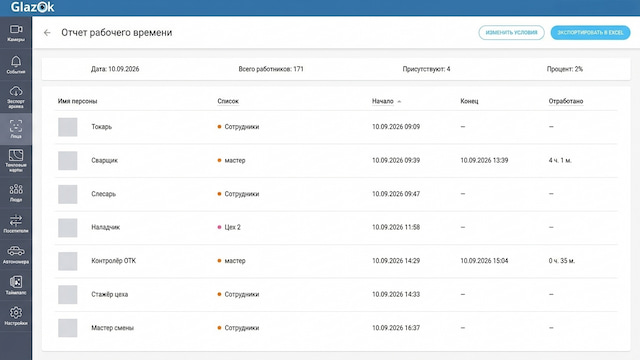Image resolution: width=640 pixels, height=360 pixels.
Task: Click the back arrow next to report title
Action: tap(47, 33)
